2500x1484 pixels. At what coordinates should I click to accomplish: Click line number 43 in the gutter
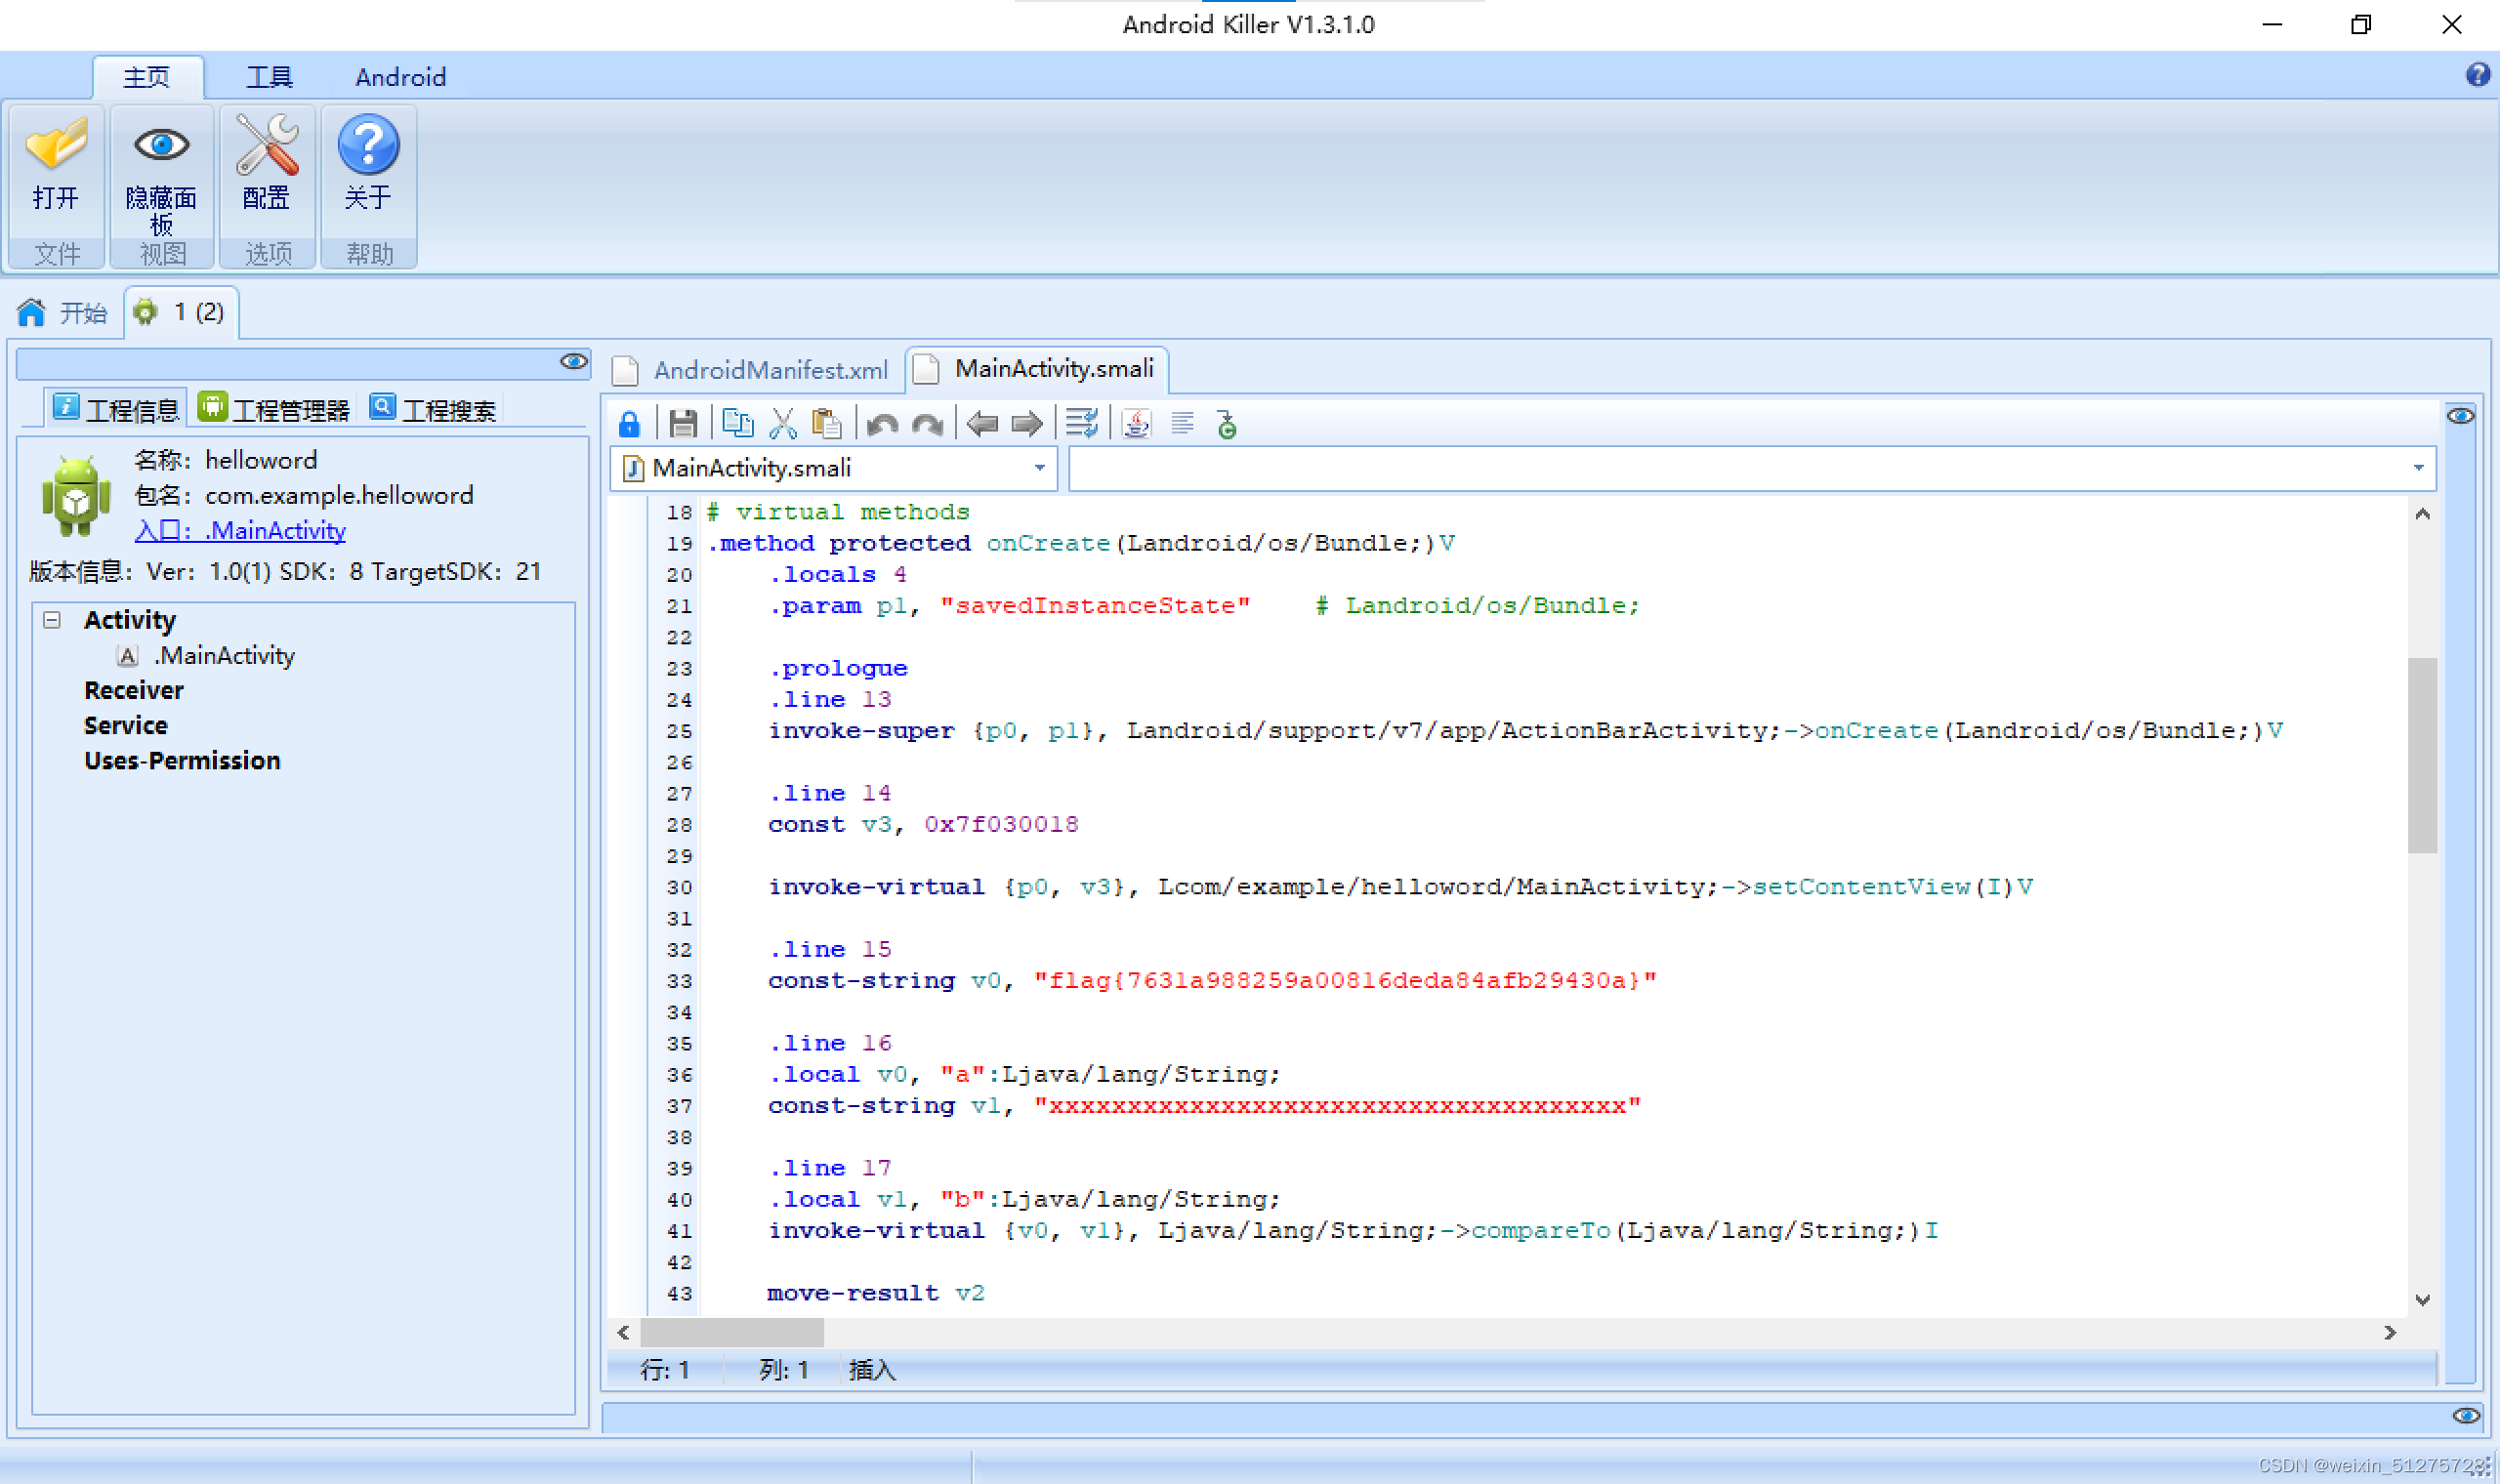pos(679,1293)
